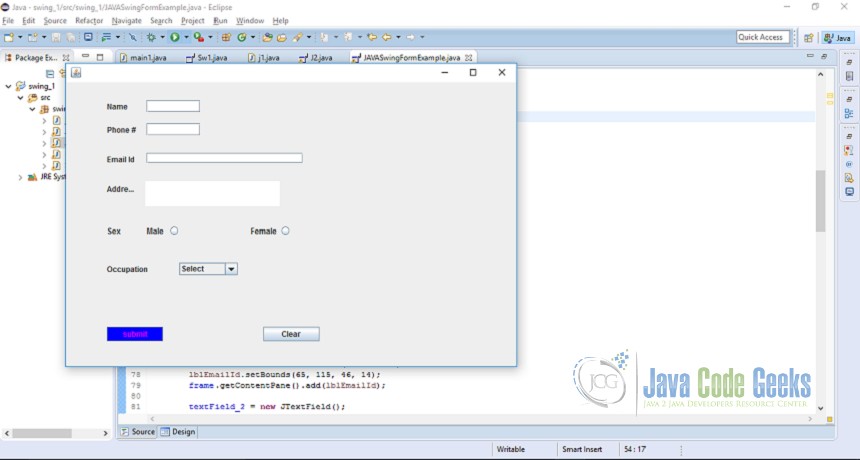
Task: Collapse the swing_1 project node
Action: (8, 86)
